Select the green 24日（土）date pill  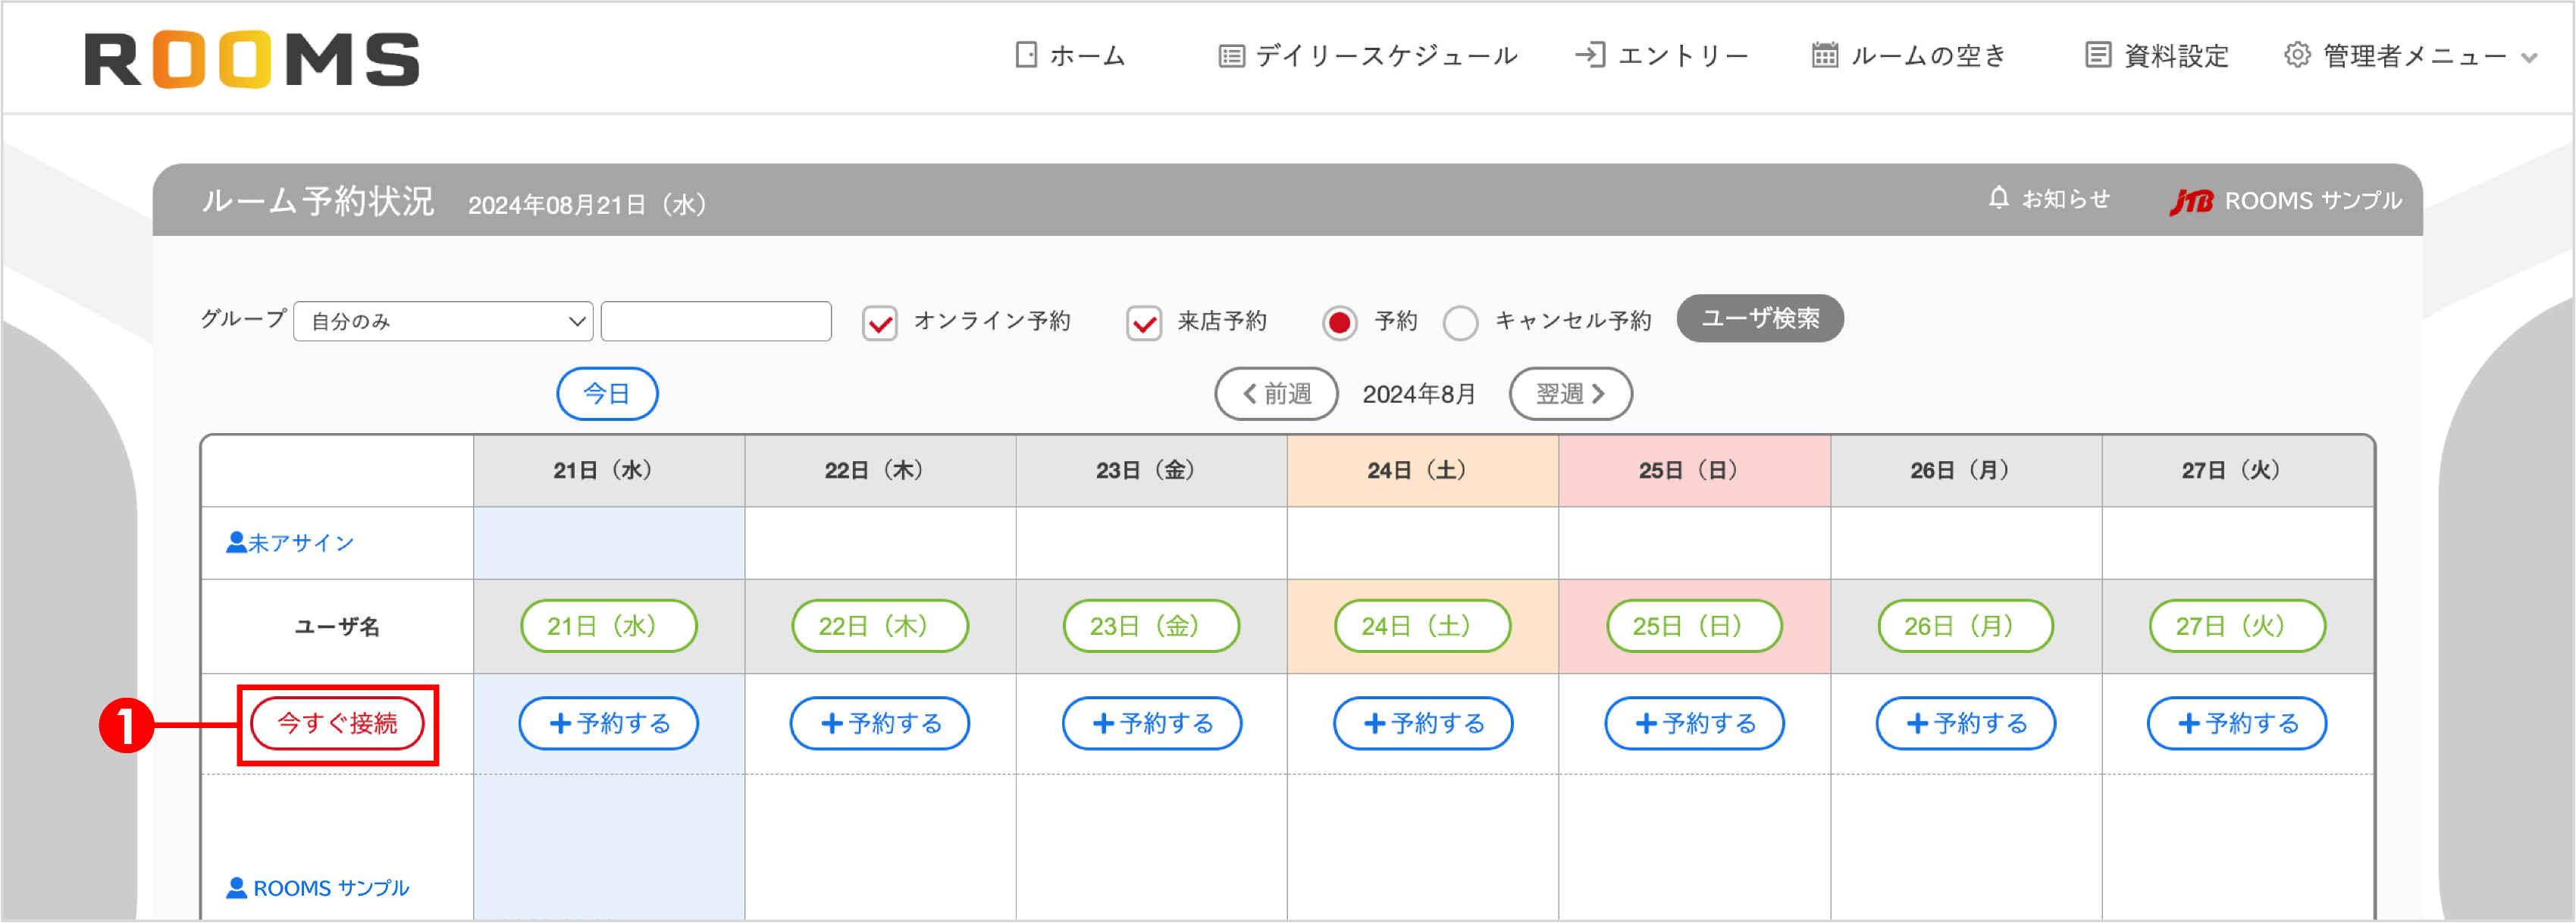tap(1422, 625)
